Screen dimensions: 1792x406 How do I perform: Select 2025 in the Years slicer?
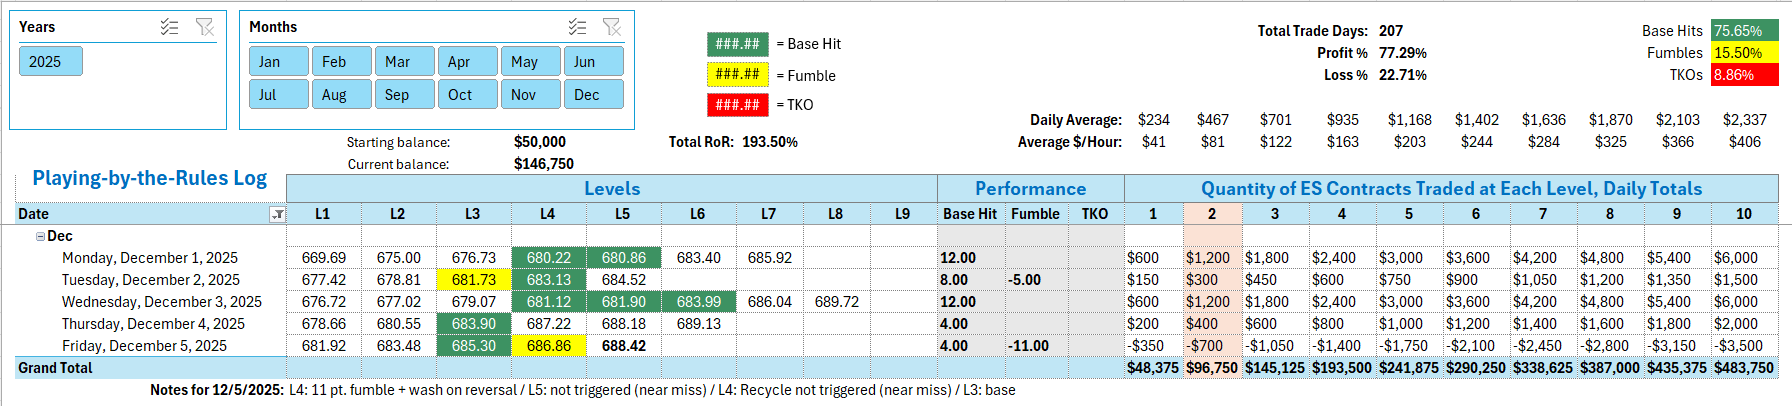tap(50, 62)
